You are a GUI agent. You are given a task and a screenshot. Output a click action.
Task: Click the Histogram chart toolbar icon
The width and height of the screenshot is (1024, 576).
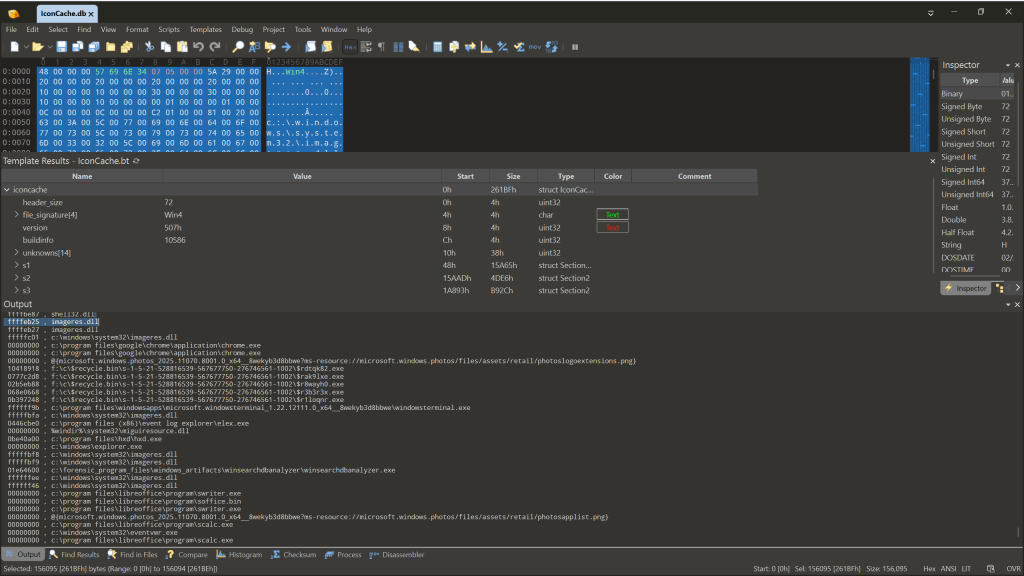[486, 47]
